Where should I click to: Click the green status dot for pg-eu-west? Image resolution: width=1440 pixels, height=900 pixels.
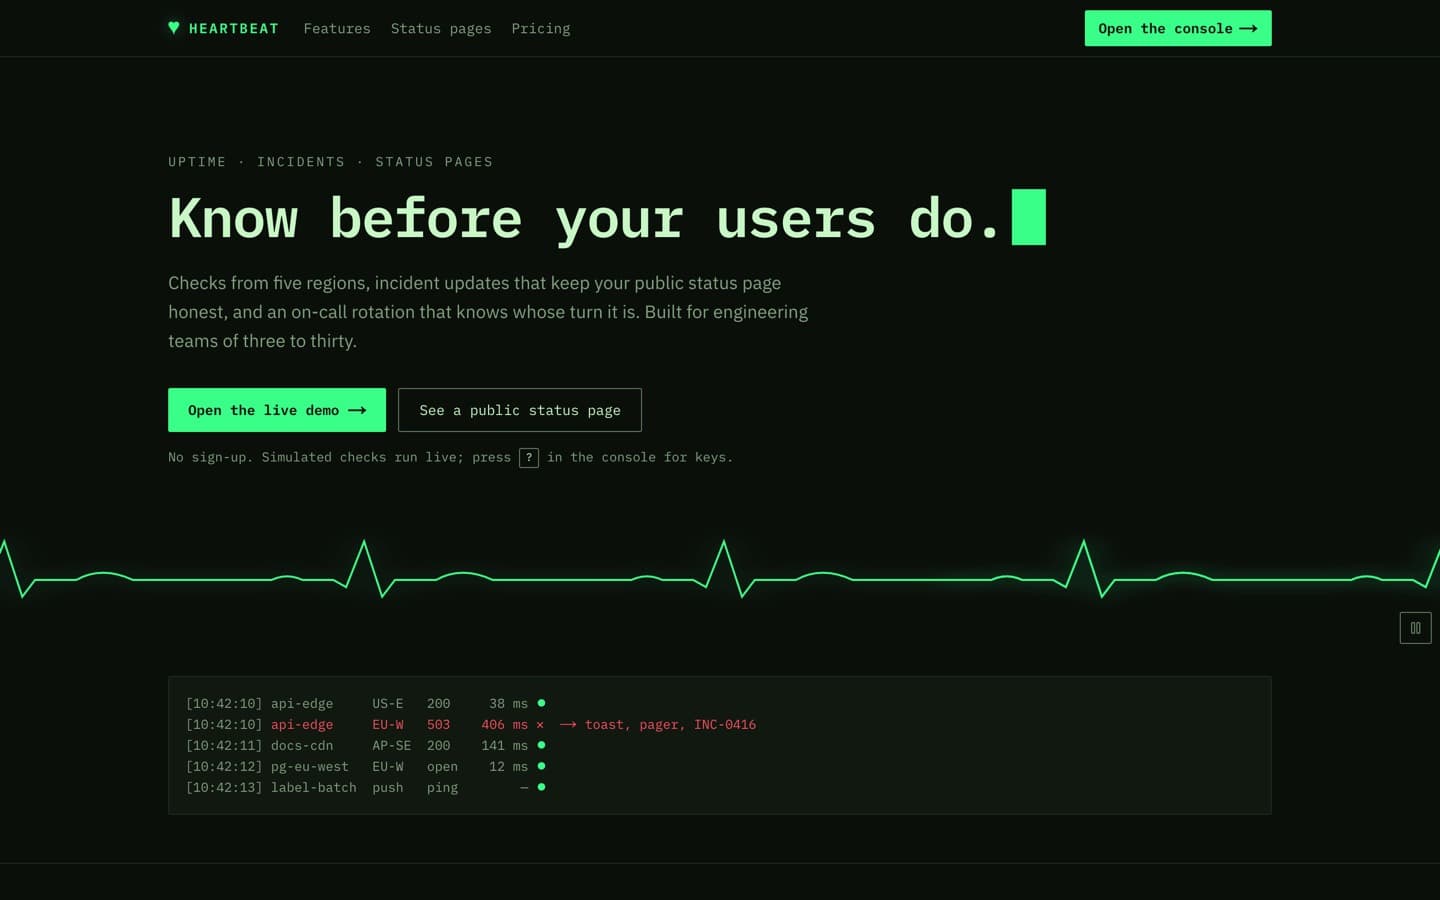541,766
